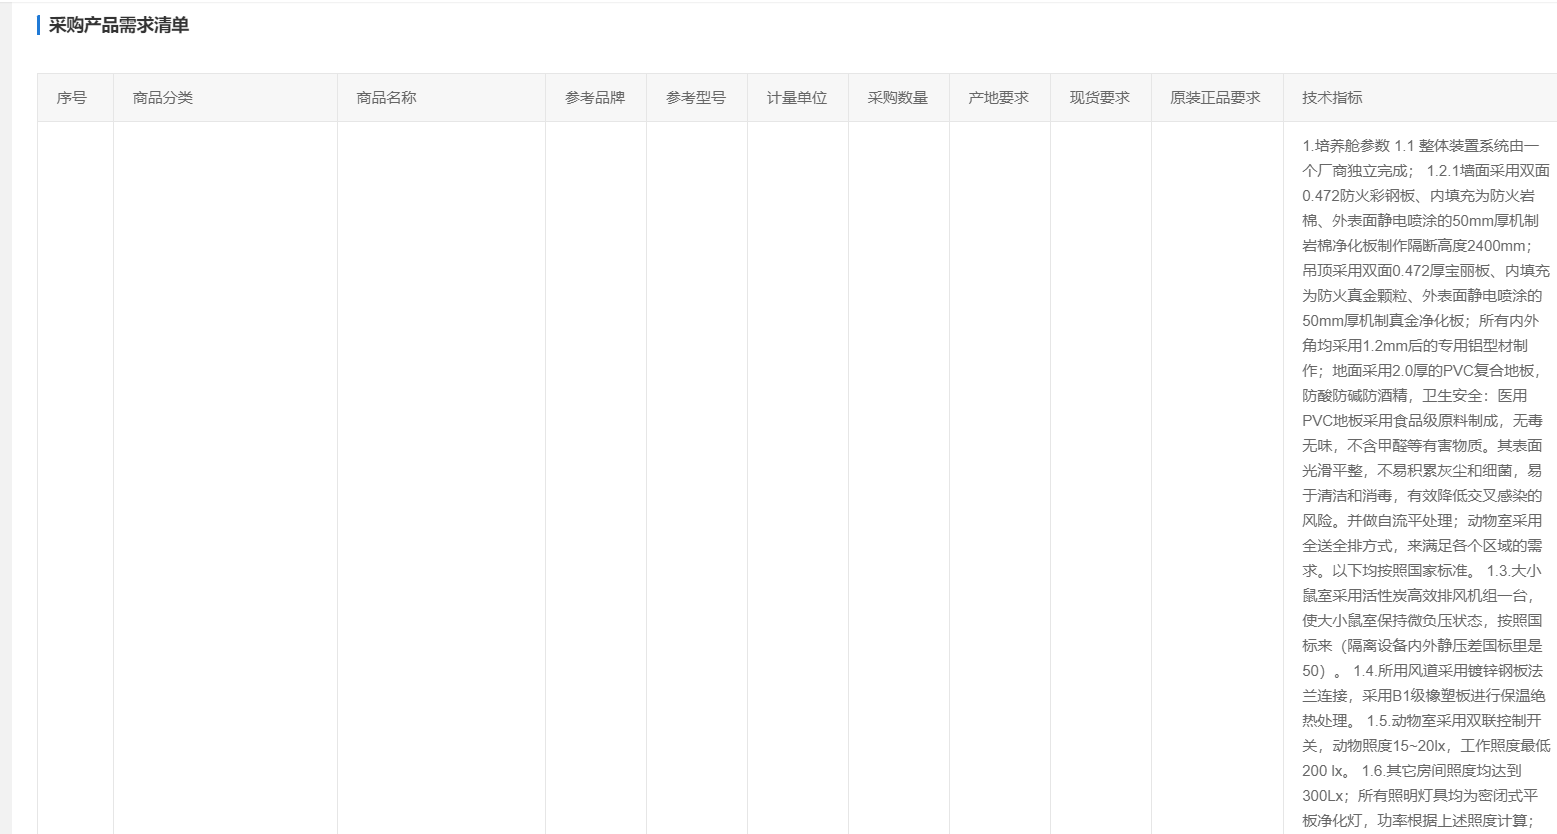1557x834 pixels.
Task: Click the 商品名称 column header
Action: pyautogui.click(x=386, y=98)
